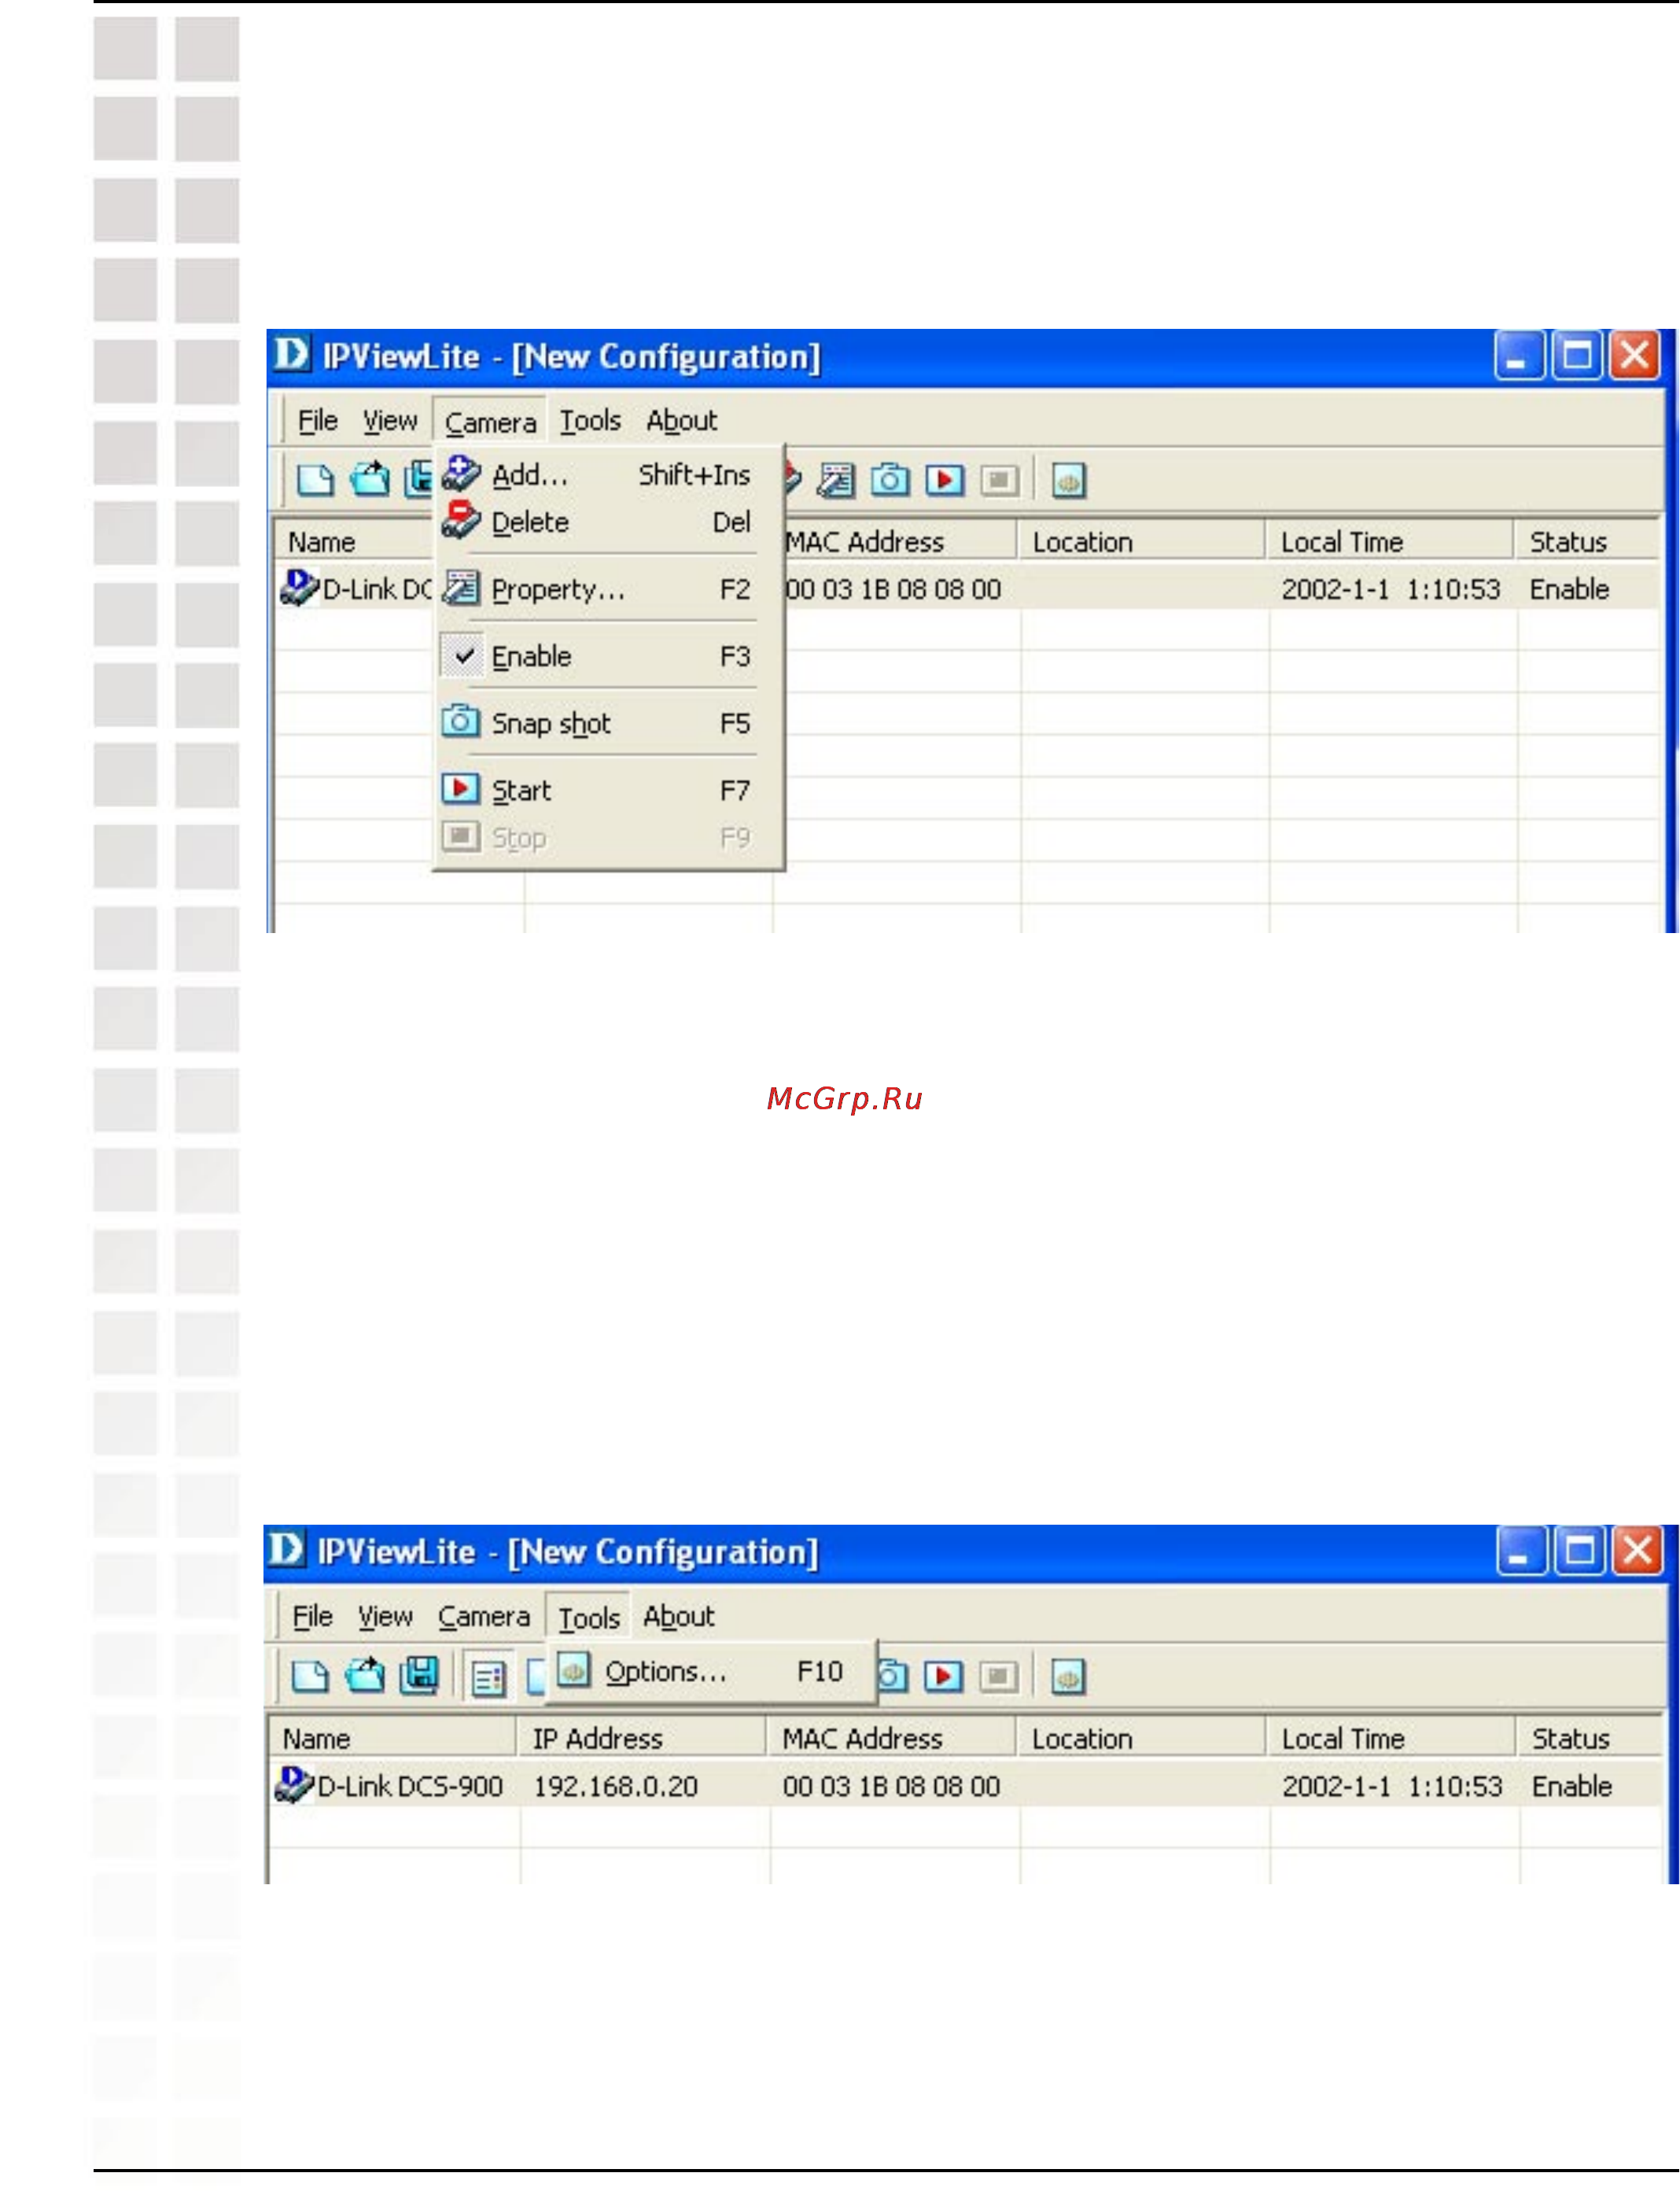Viewport: 1680px width, 2195px height.
Task: Click Location column header in upper window
Action: pos(1142,541)
